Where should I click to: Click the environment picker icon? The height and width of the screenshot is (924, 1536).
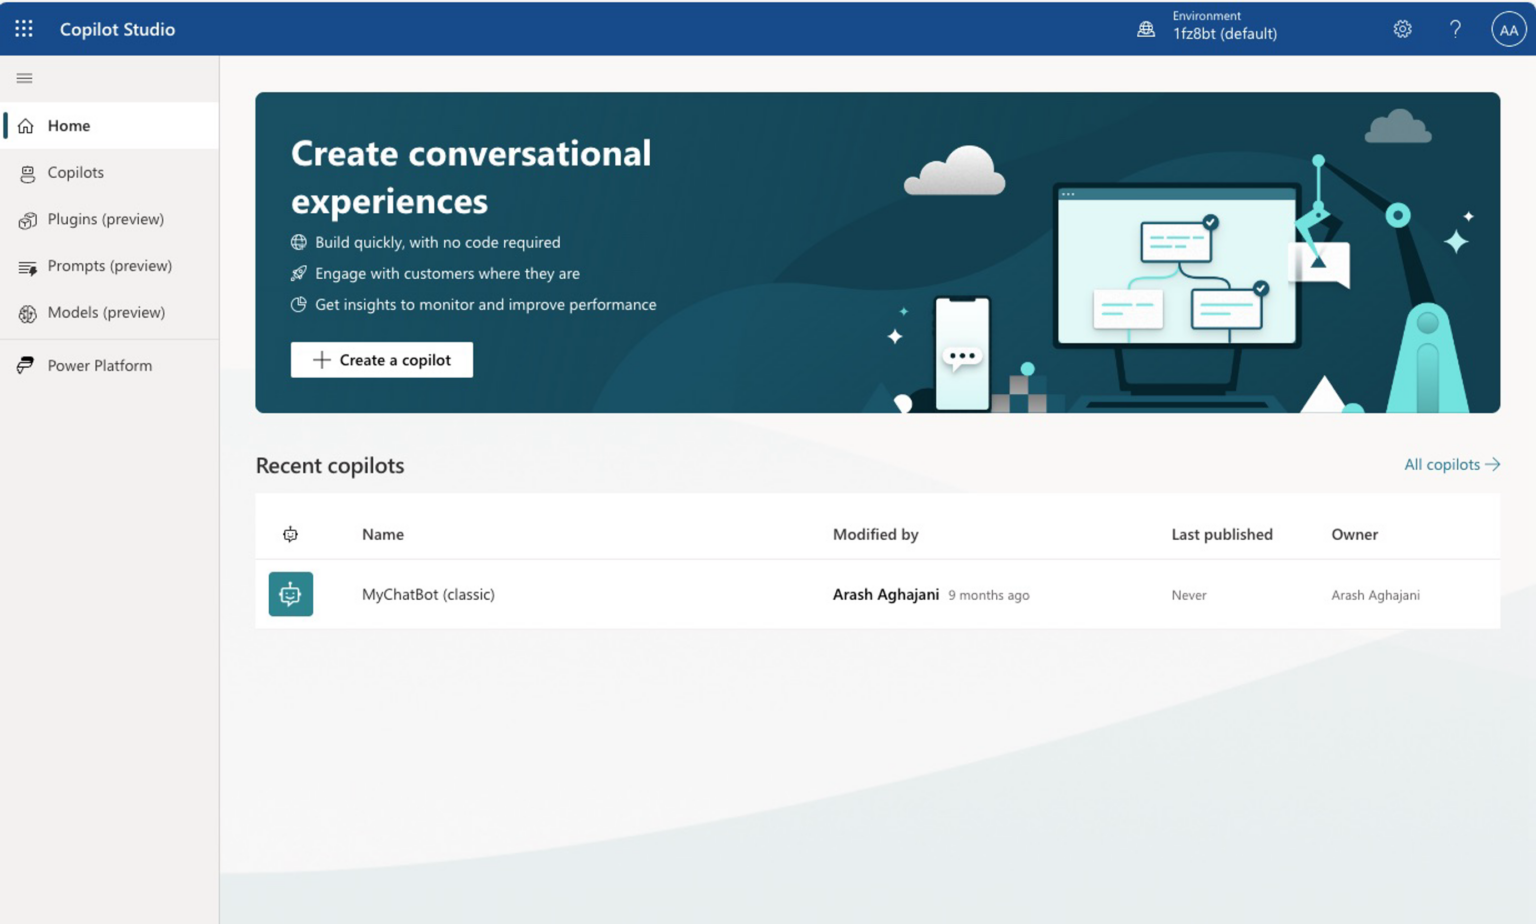[x=1146, y=29]
